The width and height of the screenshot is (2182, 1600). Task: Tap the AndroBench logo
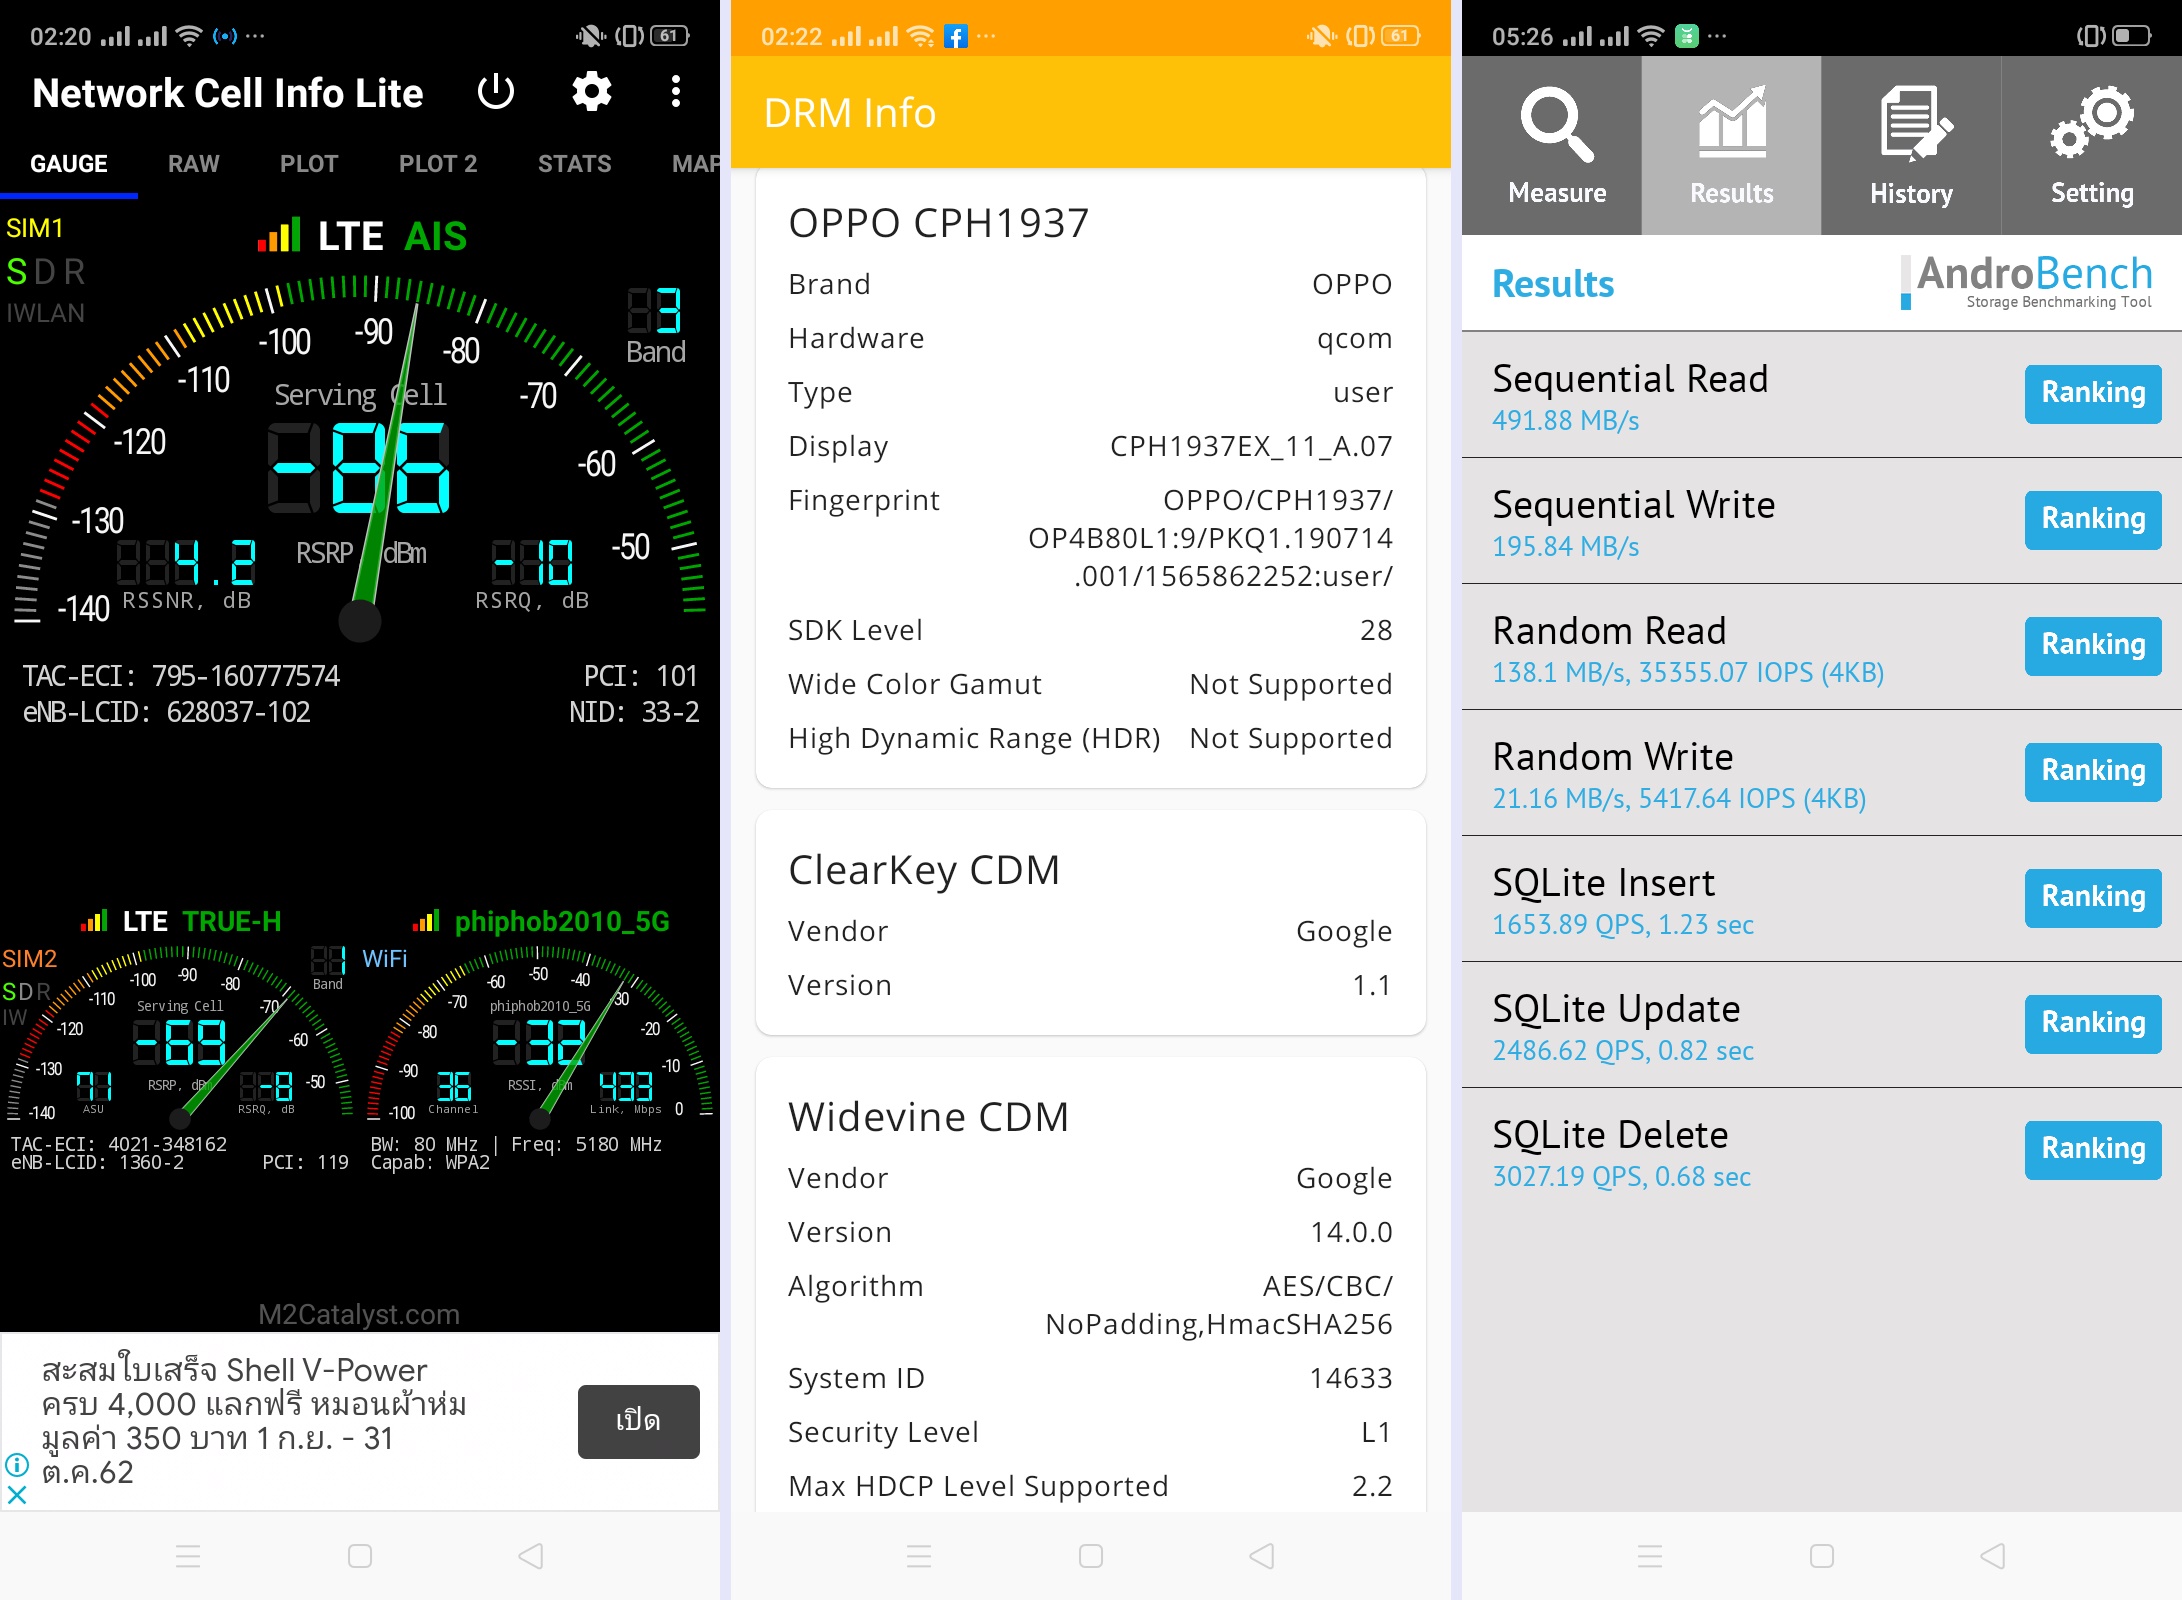[x=2027, y=282]
